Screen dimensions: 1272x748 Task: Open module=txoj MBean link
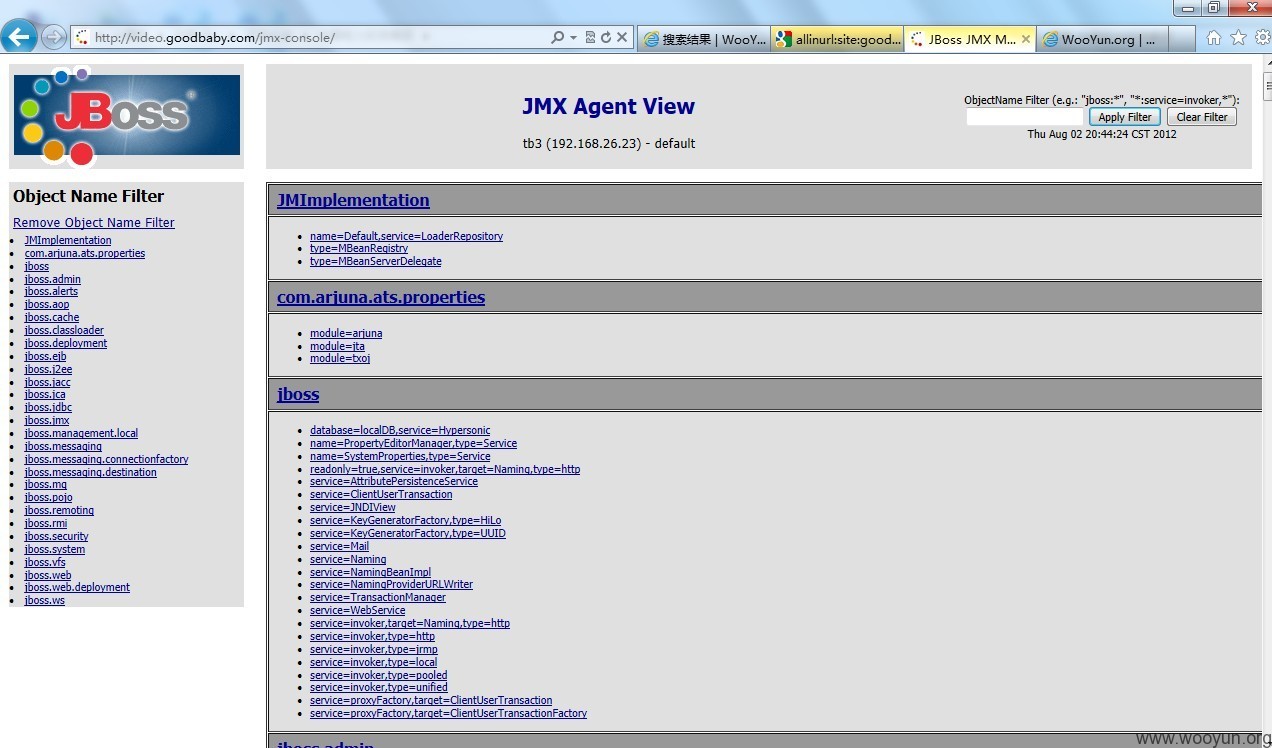pos(340,358)
